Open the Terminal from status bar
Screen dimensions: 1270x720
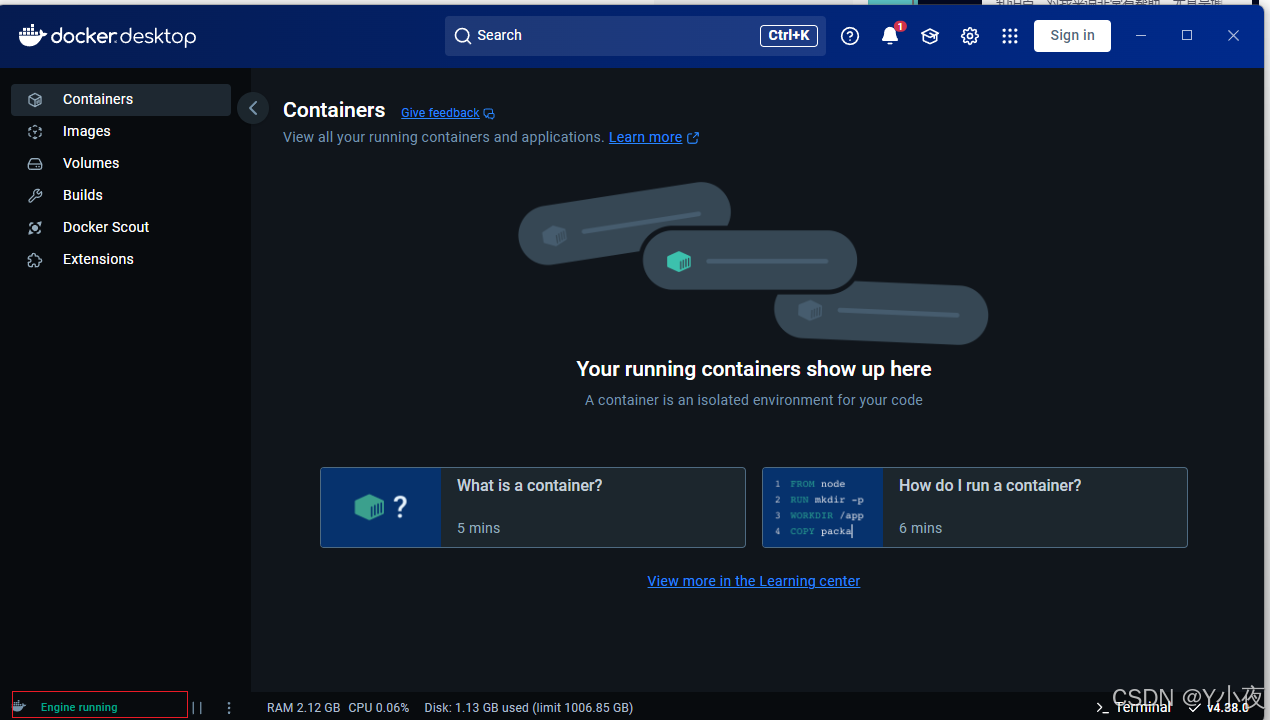point(1133,707)
